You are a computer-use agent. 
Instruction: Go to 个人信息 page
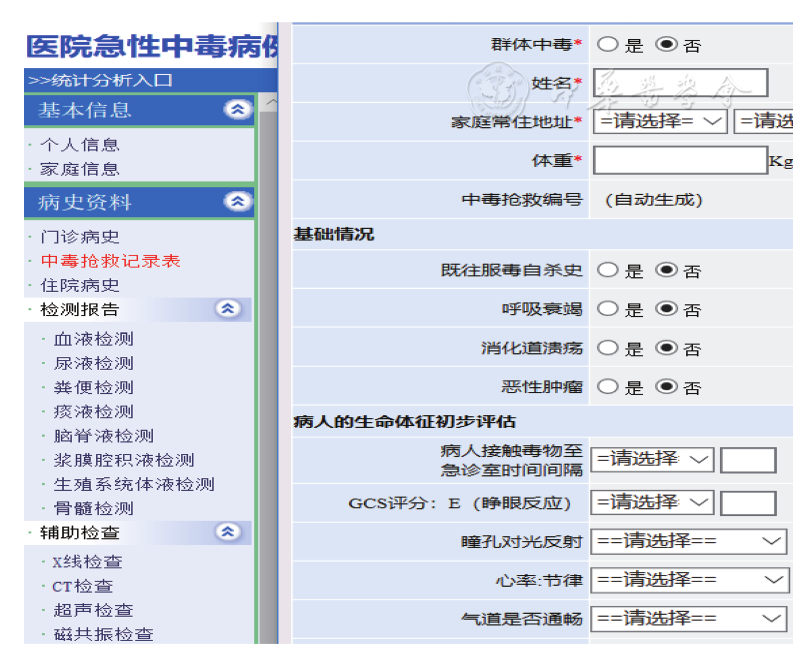click(80, 145)
